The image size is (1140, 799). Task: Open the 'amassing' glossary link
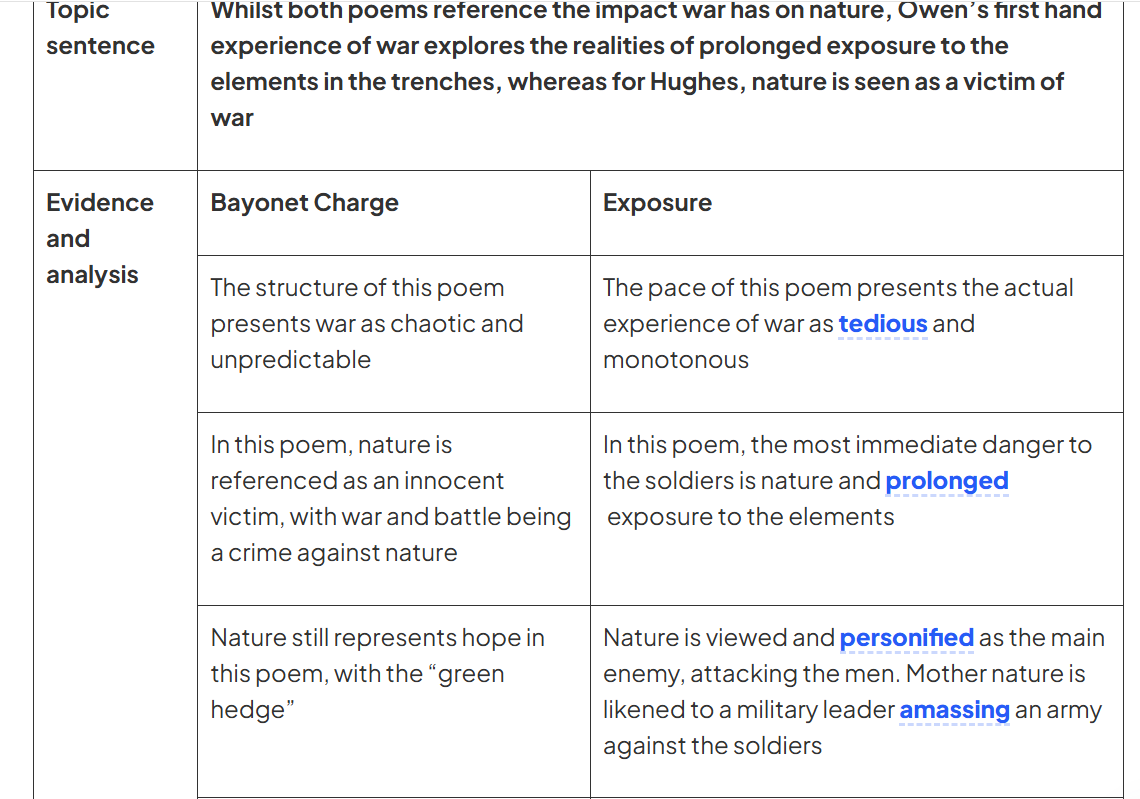[x=954, y=710]
